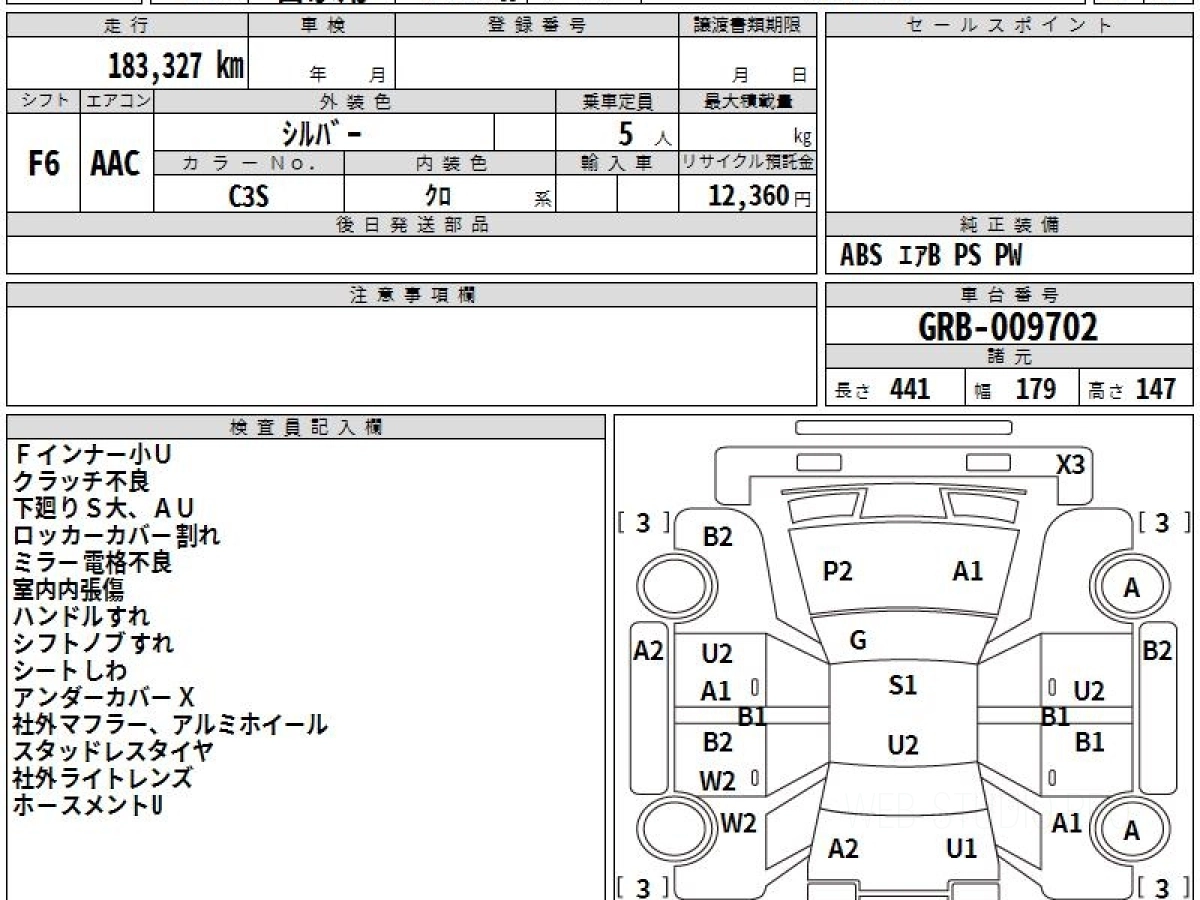Select the equipment line ABS エアB PS PW
The height and width of the screenshot is (900, 1200).
[931, 257]
